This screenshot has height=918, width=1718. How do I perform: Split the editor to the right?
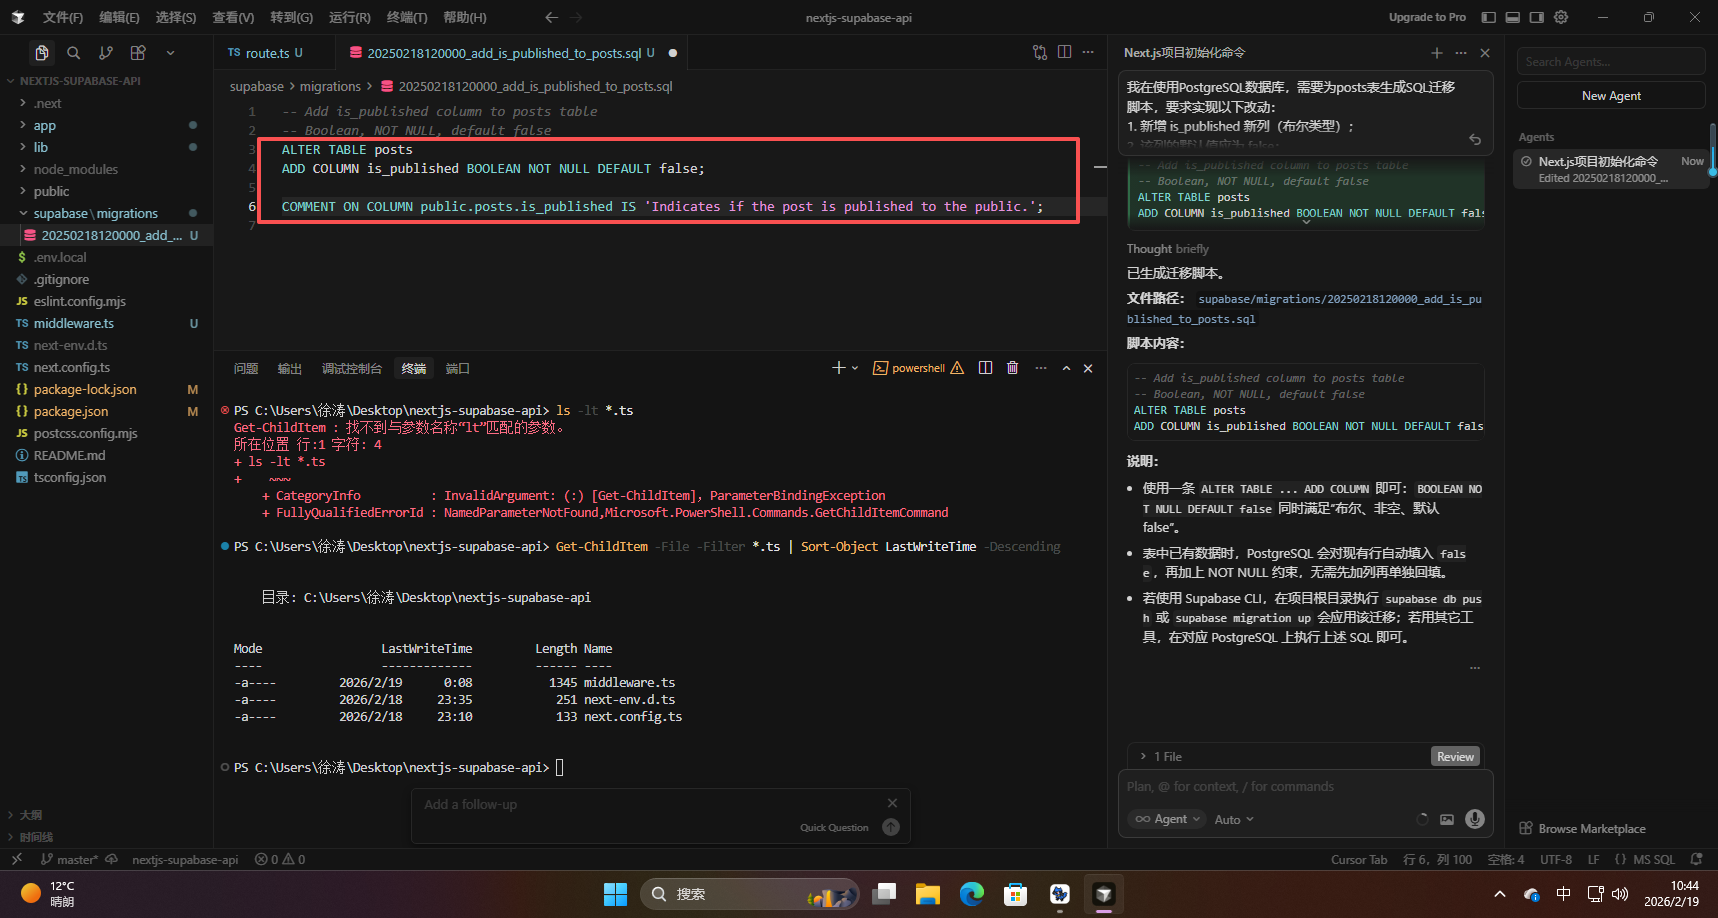coord(1064,52)
